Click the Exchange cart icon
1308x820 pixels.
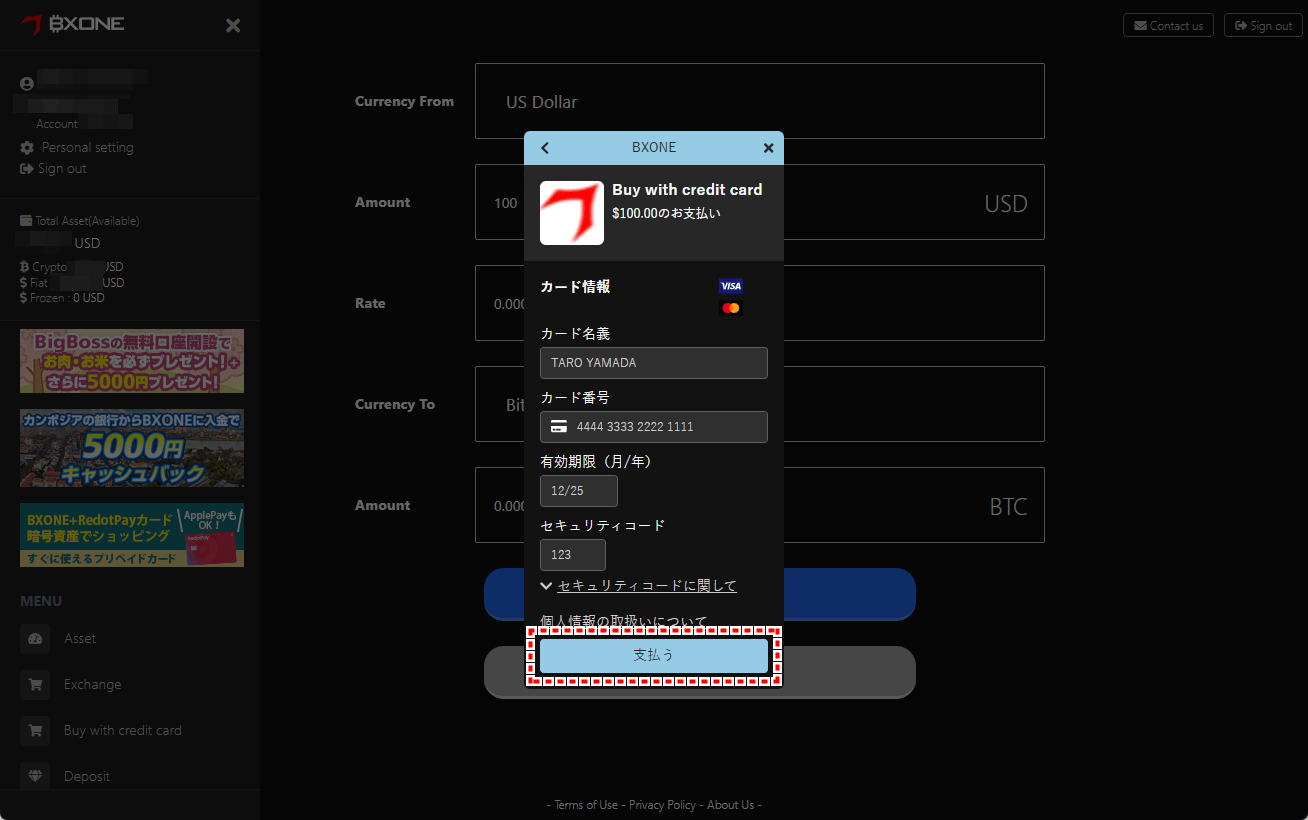pyautogui.click(x=35, y=685)
